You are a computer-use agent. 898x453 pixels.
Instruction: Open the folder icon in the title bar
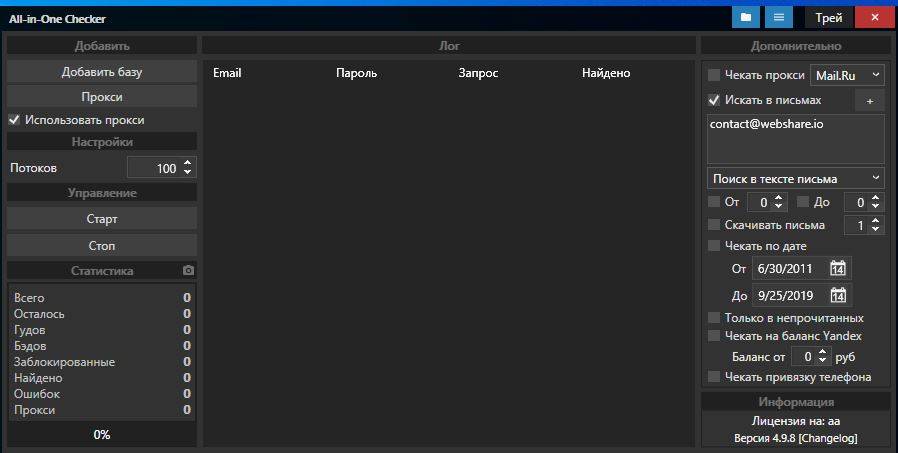click(746, 18)
